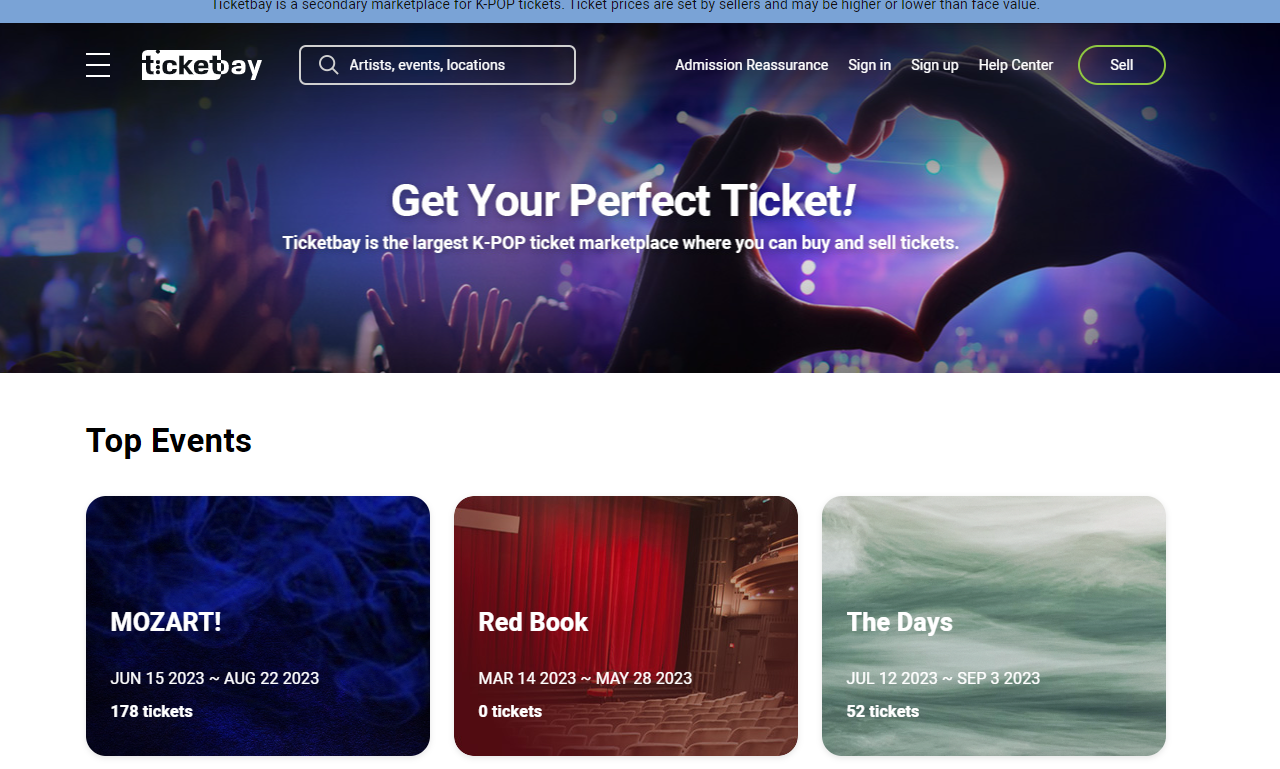Click the 52 tickets label
Image resolution: width=1280 pixels, height=769 pixels.
882,712
